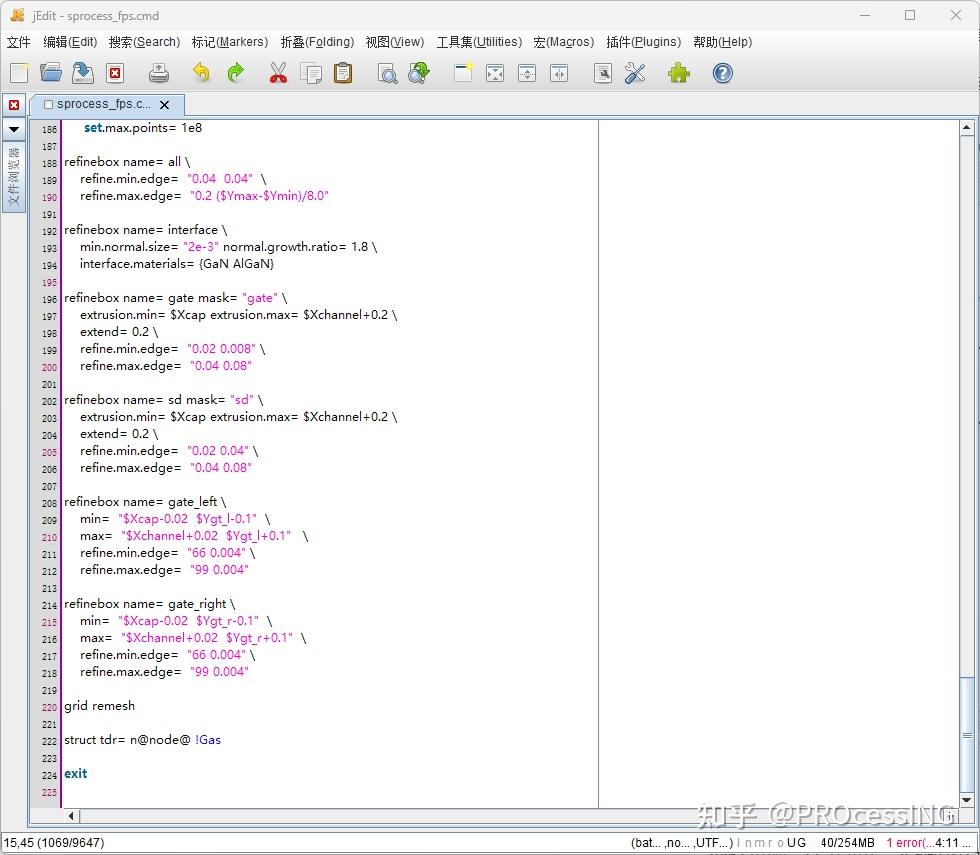This screenshot has height=855, width=980.
Task: Cut selection using the scissors icon
Action: 278,73
